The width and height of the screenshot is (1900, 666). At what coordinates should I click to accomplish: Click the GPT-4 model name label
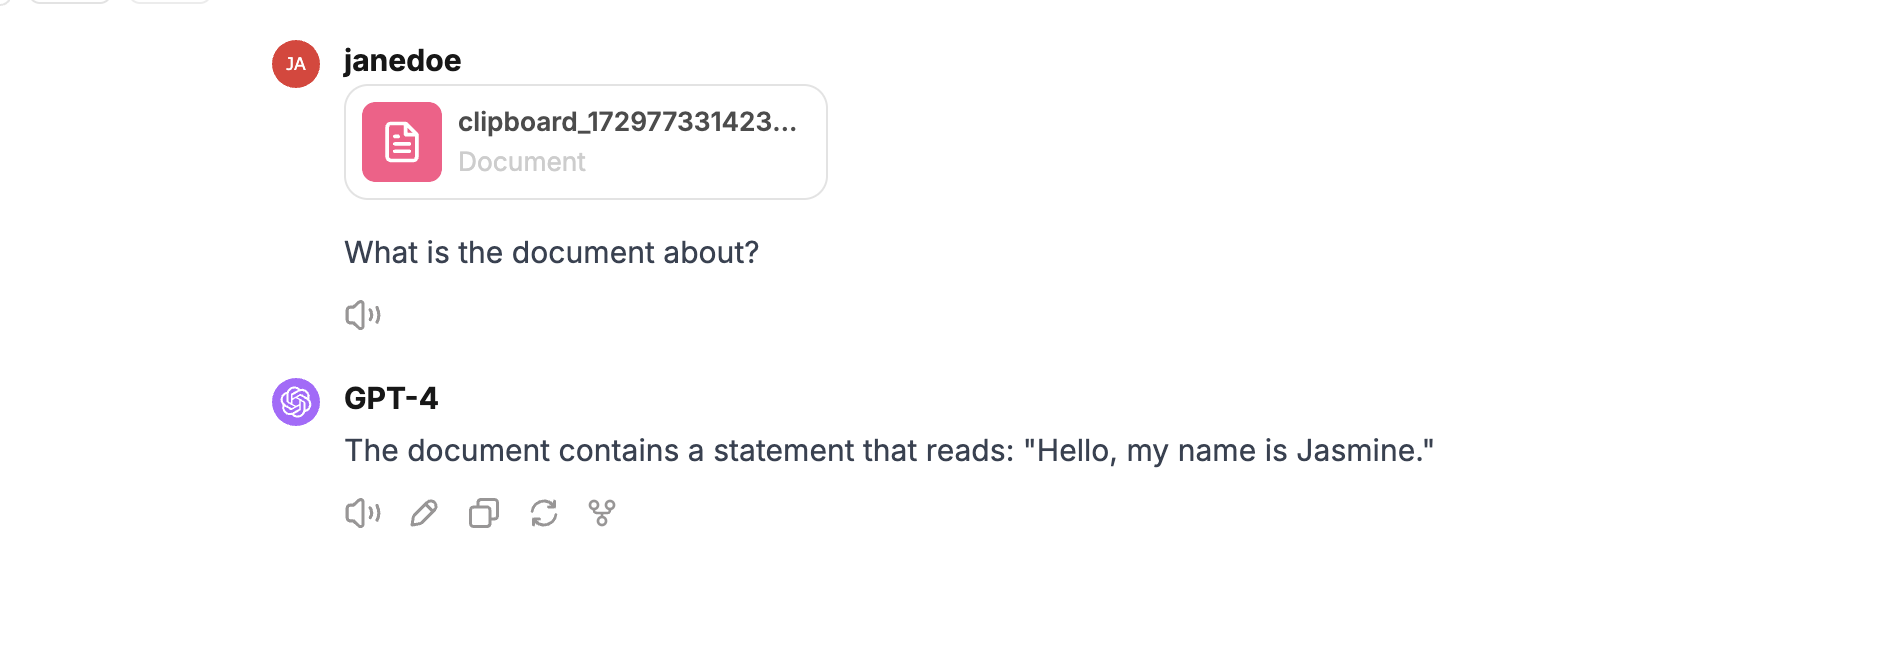click(391, 399)
